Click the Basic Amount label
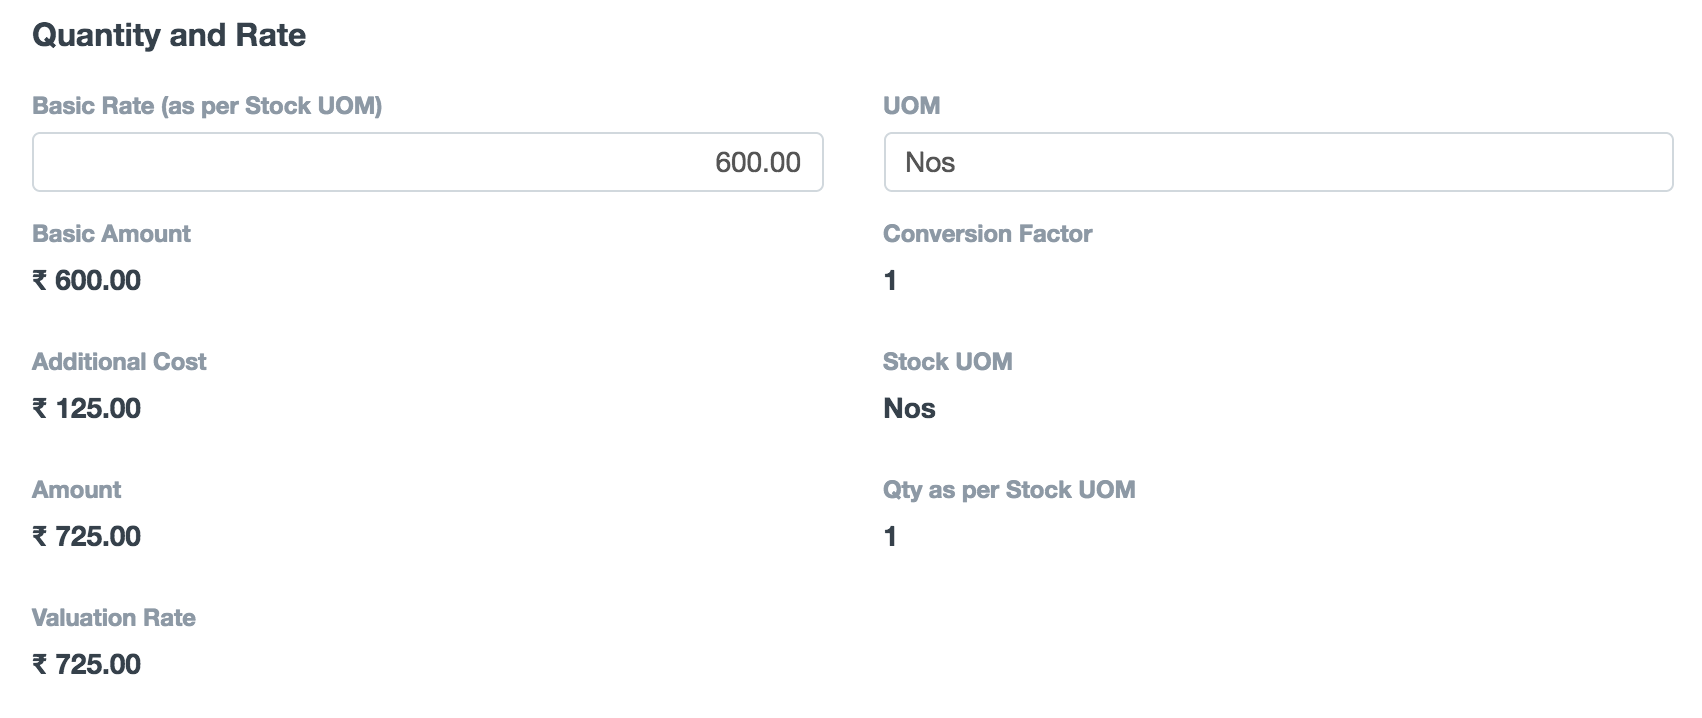The height and width of the screenshot is (718, 1702). click(111, 234)
